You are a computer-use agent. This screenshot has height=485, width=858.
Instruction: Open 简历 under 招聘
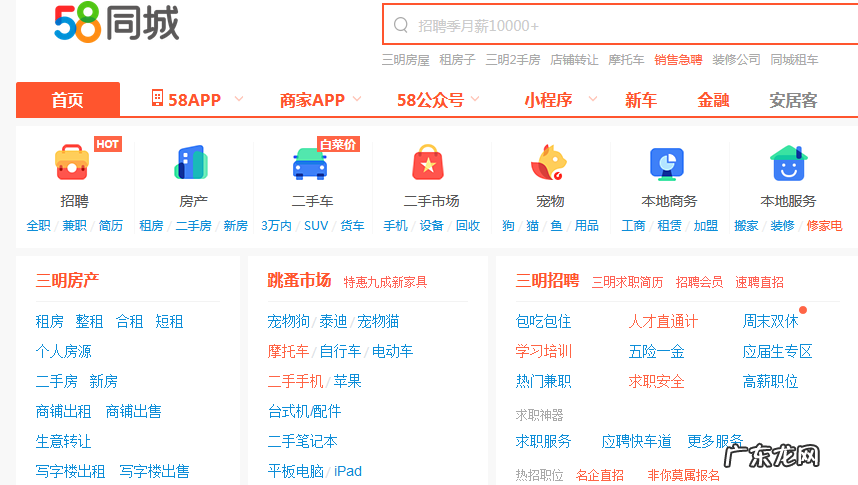coord(111,226)
